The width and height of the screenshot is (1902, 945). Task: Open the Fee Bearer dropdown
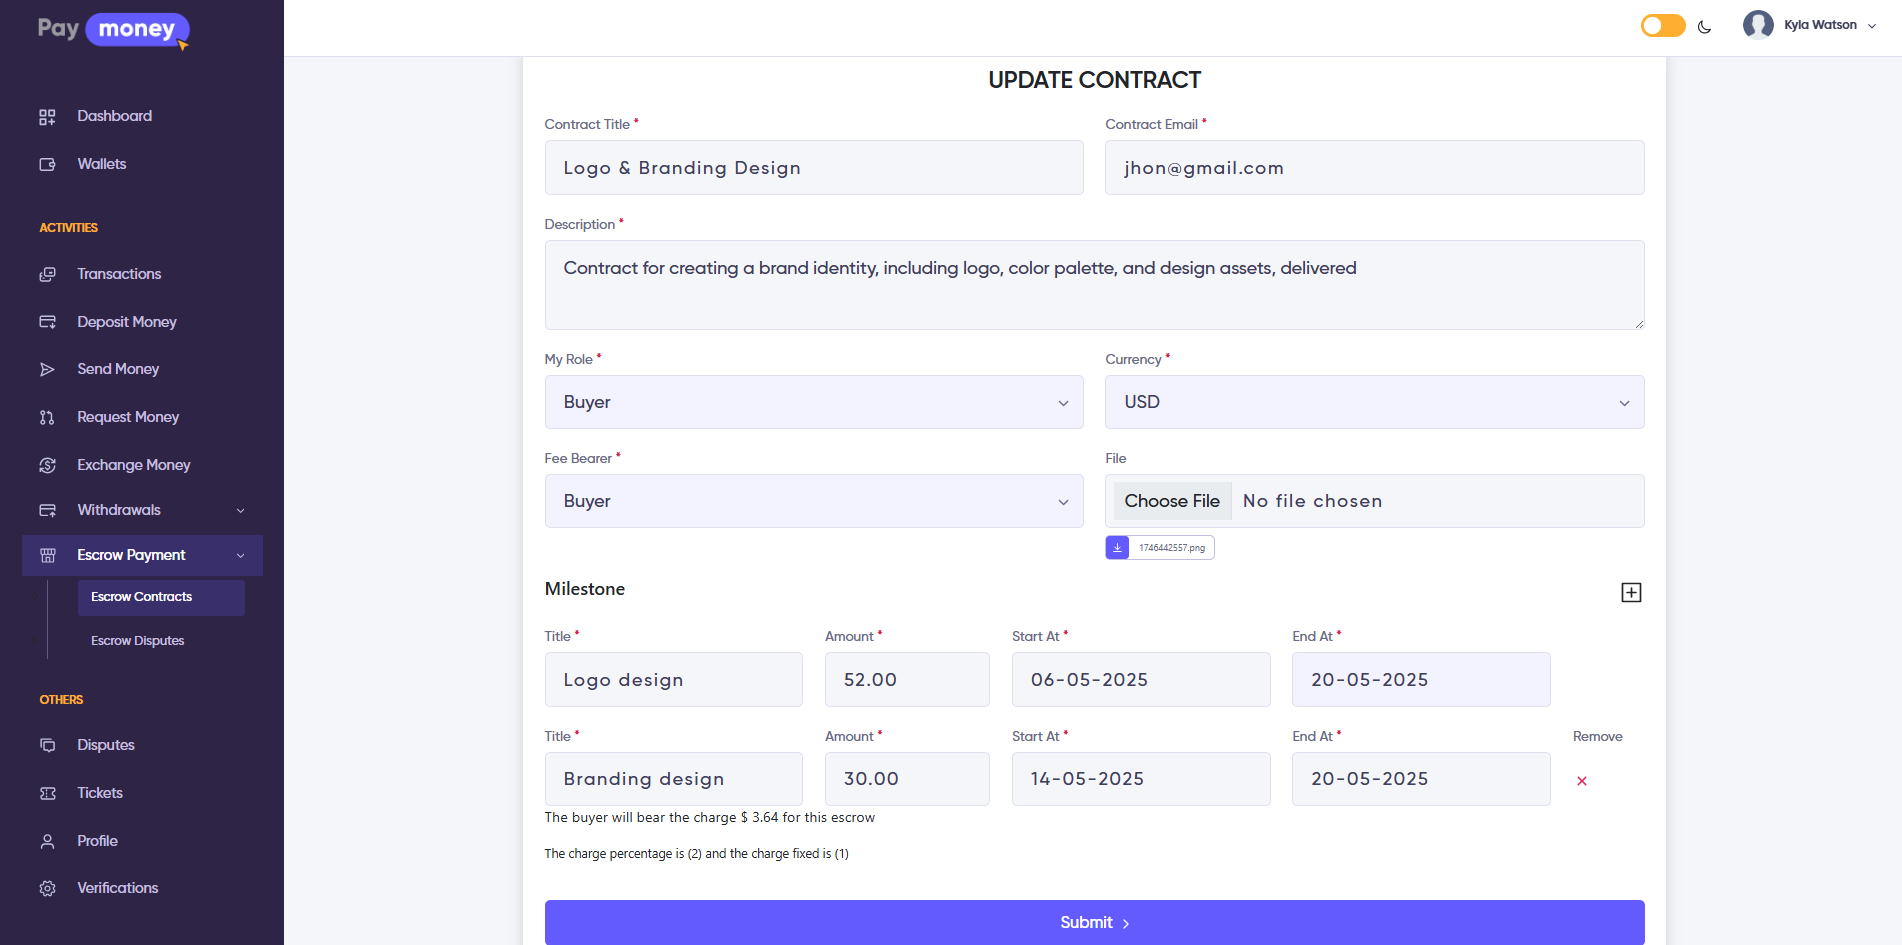point(813,501)
